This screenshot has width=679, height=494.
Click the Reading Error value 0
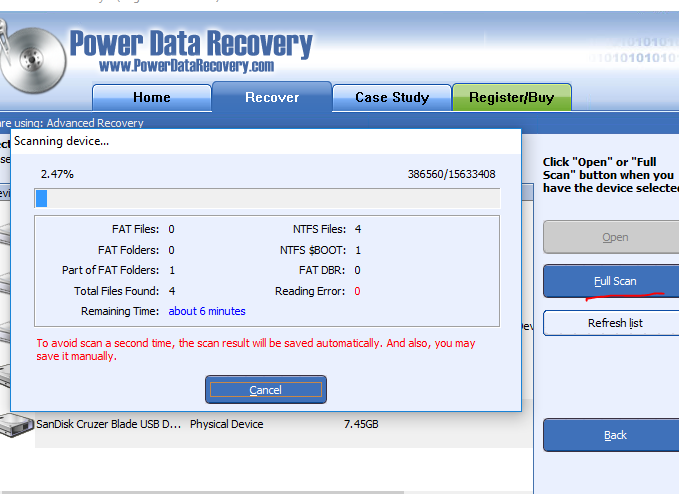(357, 291)
